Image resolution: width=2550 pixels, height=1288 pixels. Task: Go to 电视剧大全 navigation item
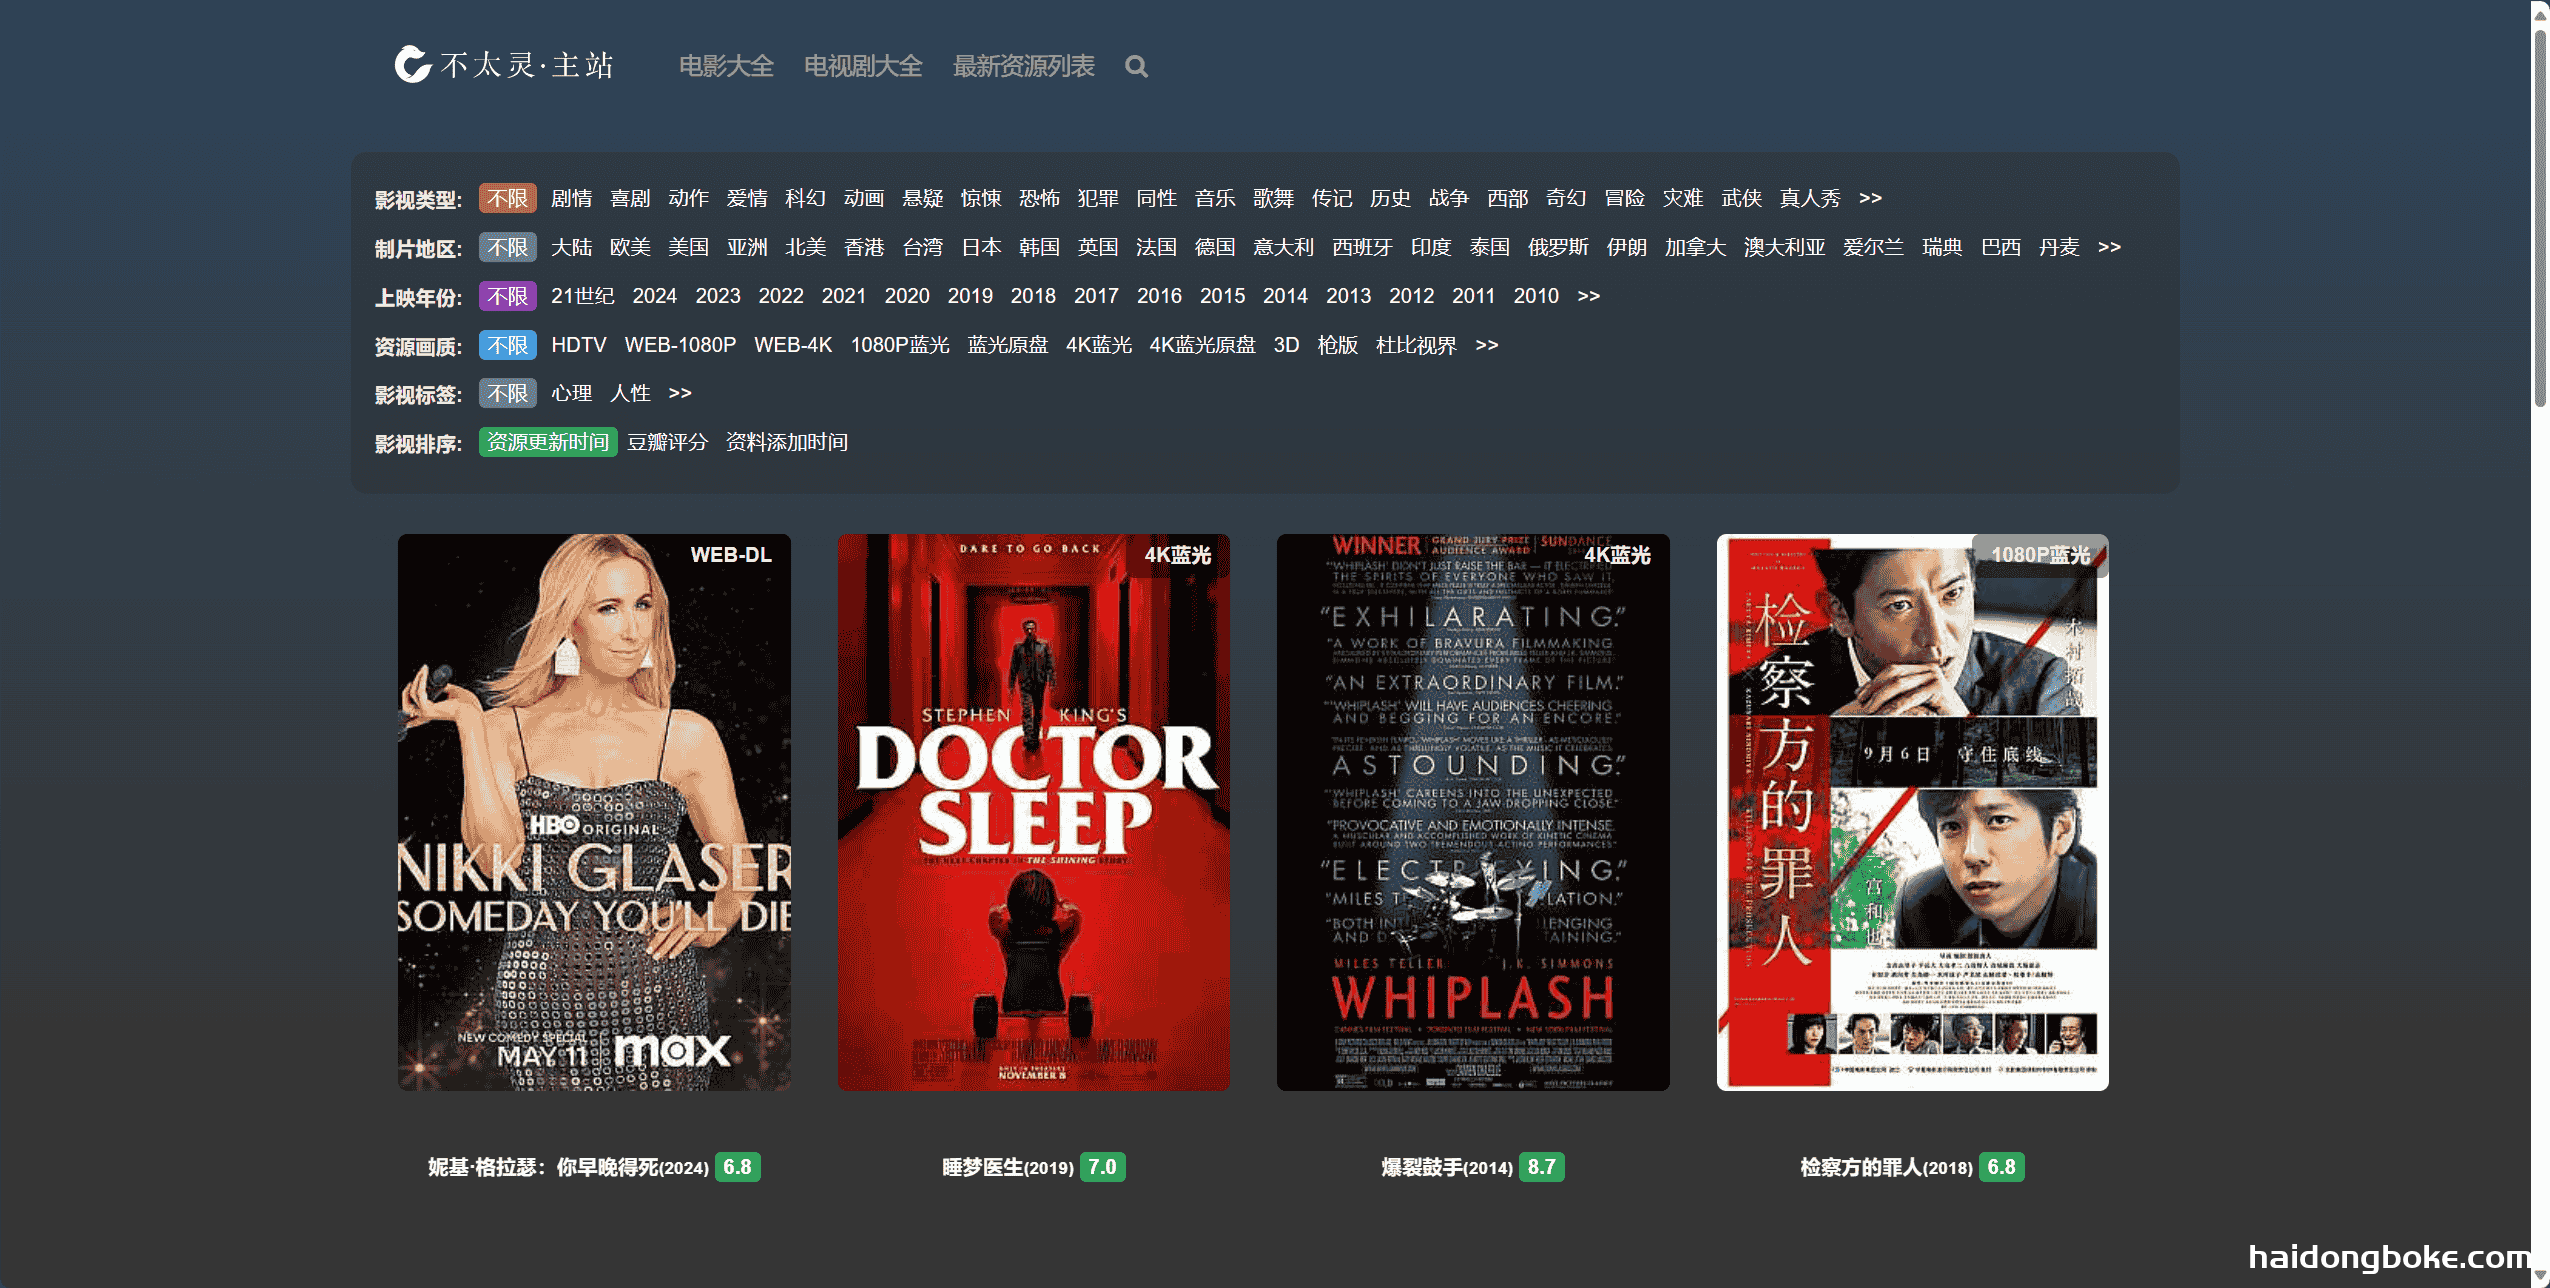(x=863, y=66)
